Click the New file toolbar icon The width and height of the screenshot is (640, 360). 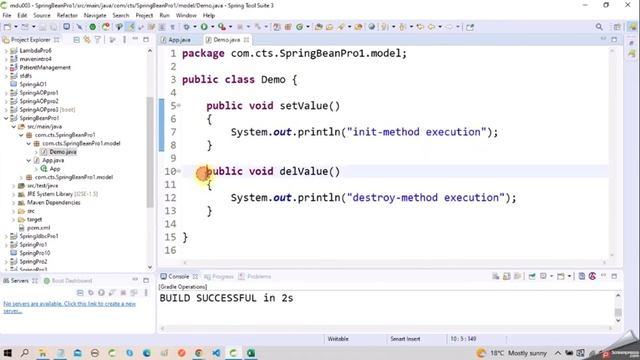pyautogui.click(x=7, y=27)
